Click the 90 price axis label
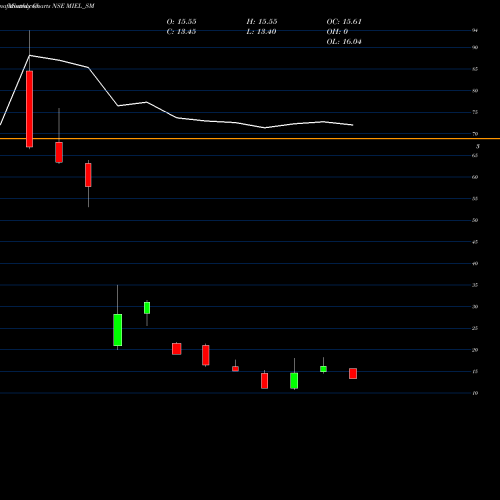500x500 pixels. pos(475,47)
